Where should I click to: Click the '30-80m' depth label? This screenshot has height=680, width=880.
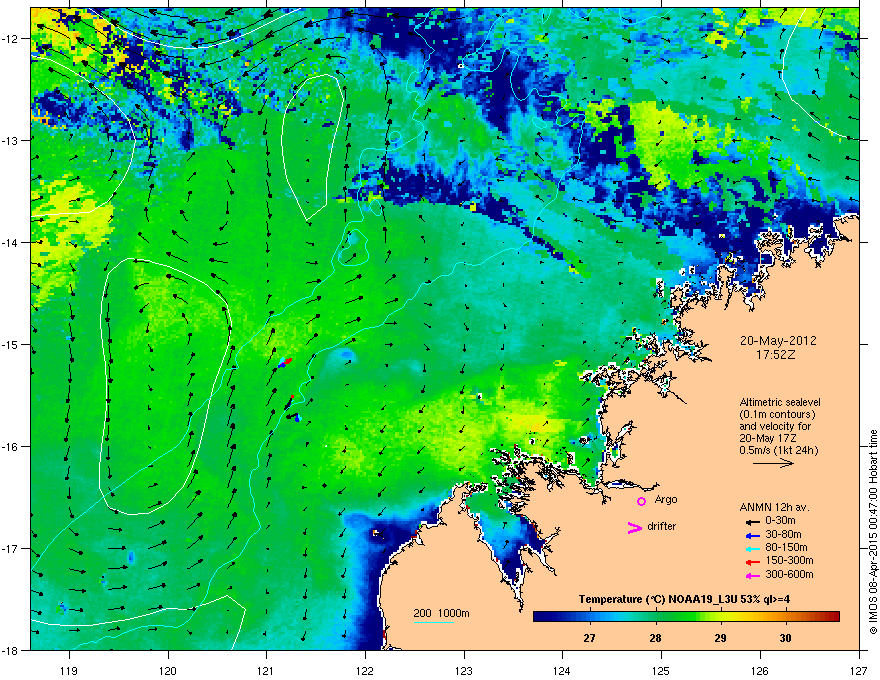pyautogui.click(x=783, y=535)
